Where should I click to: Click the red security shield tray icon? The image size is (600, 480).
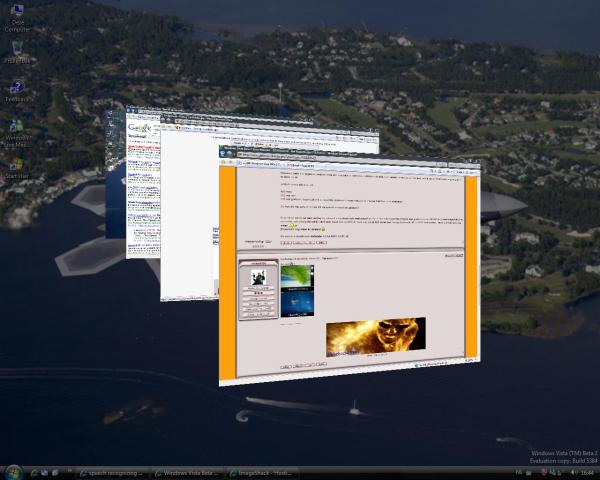(x=545, y=473)
